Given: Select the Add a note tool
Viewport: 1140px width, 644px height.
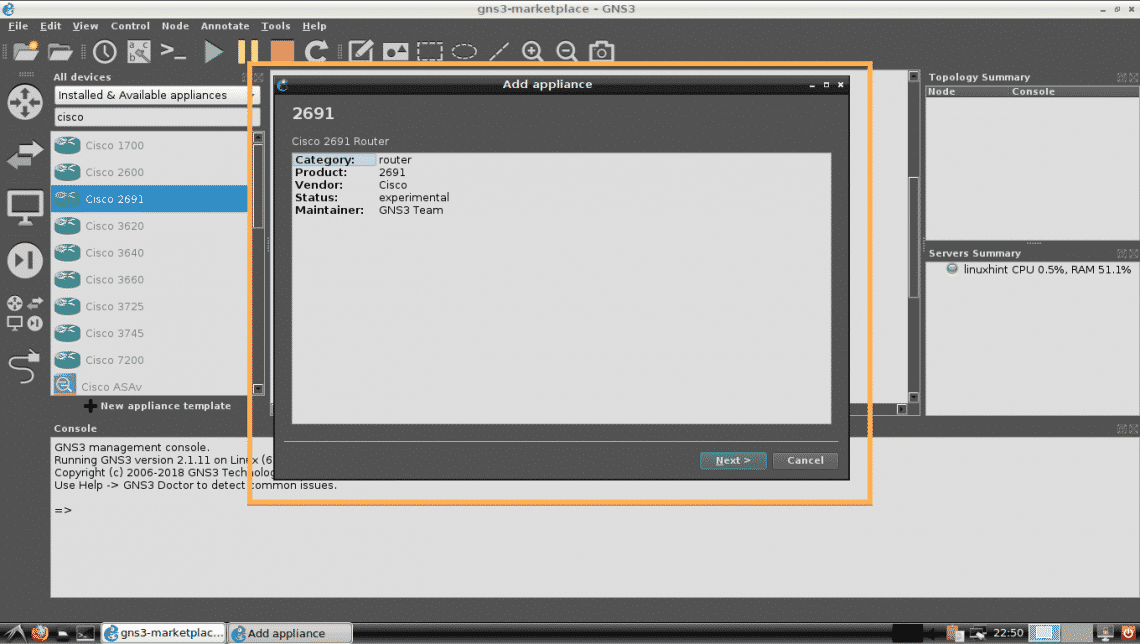Looking at the screenshot, I should click(361, 52).
